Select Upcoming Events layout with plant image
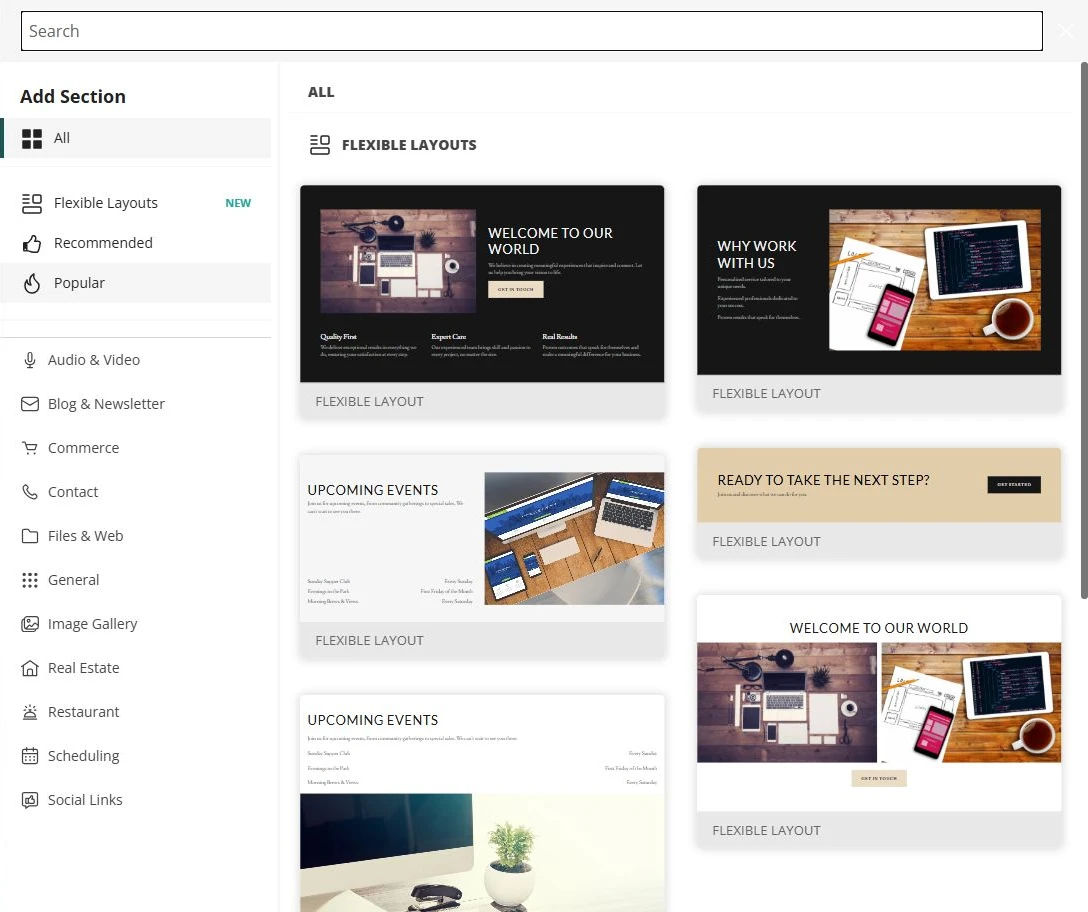Image resolution: width=1088 pixels, height=912 pixels. pos(482,803)
